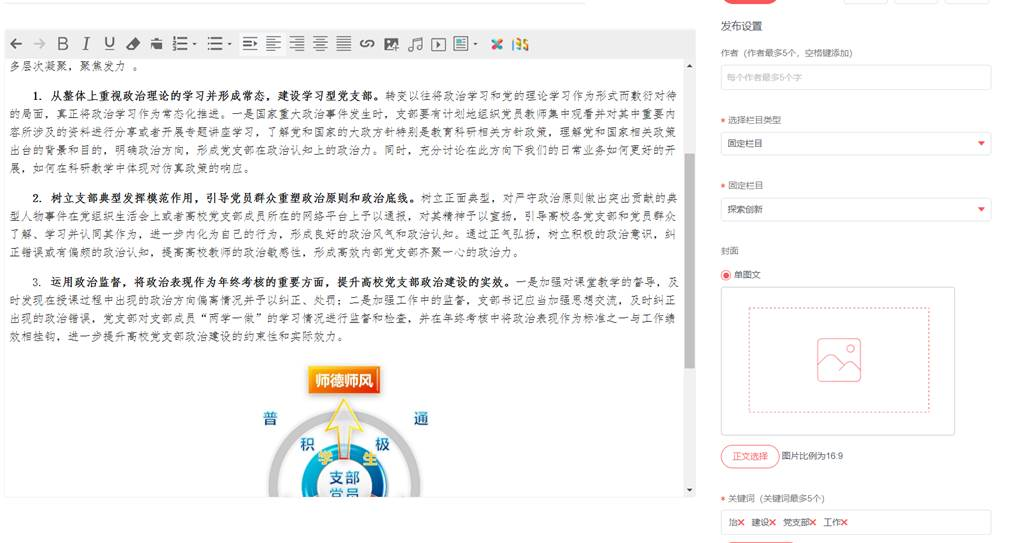Open the ordered list dropdown arrow
Viewport: 1020px width, 543px height.
(x=194, y=44)
